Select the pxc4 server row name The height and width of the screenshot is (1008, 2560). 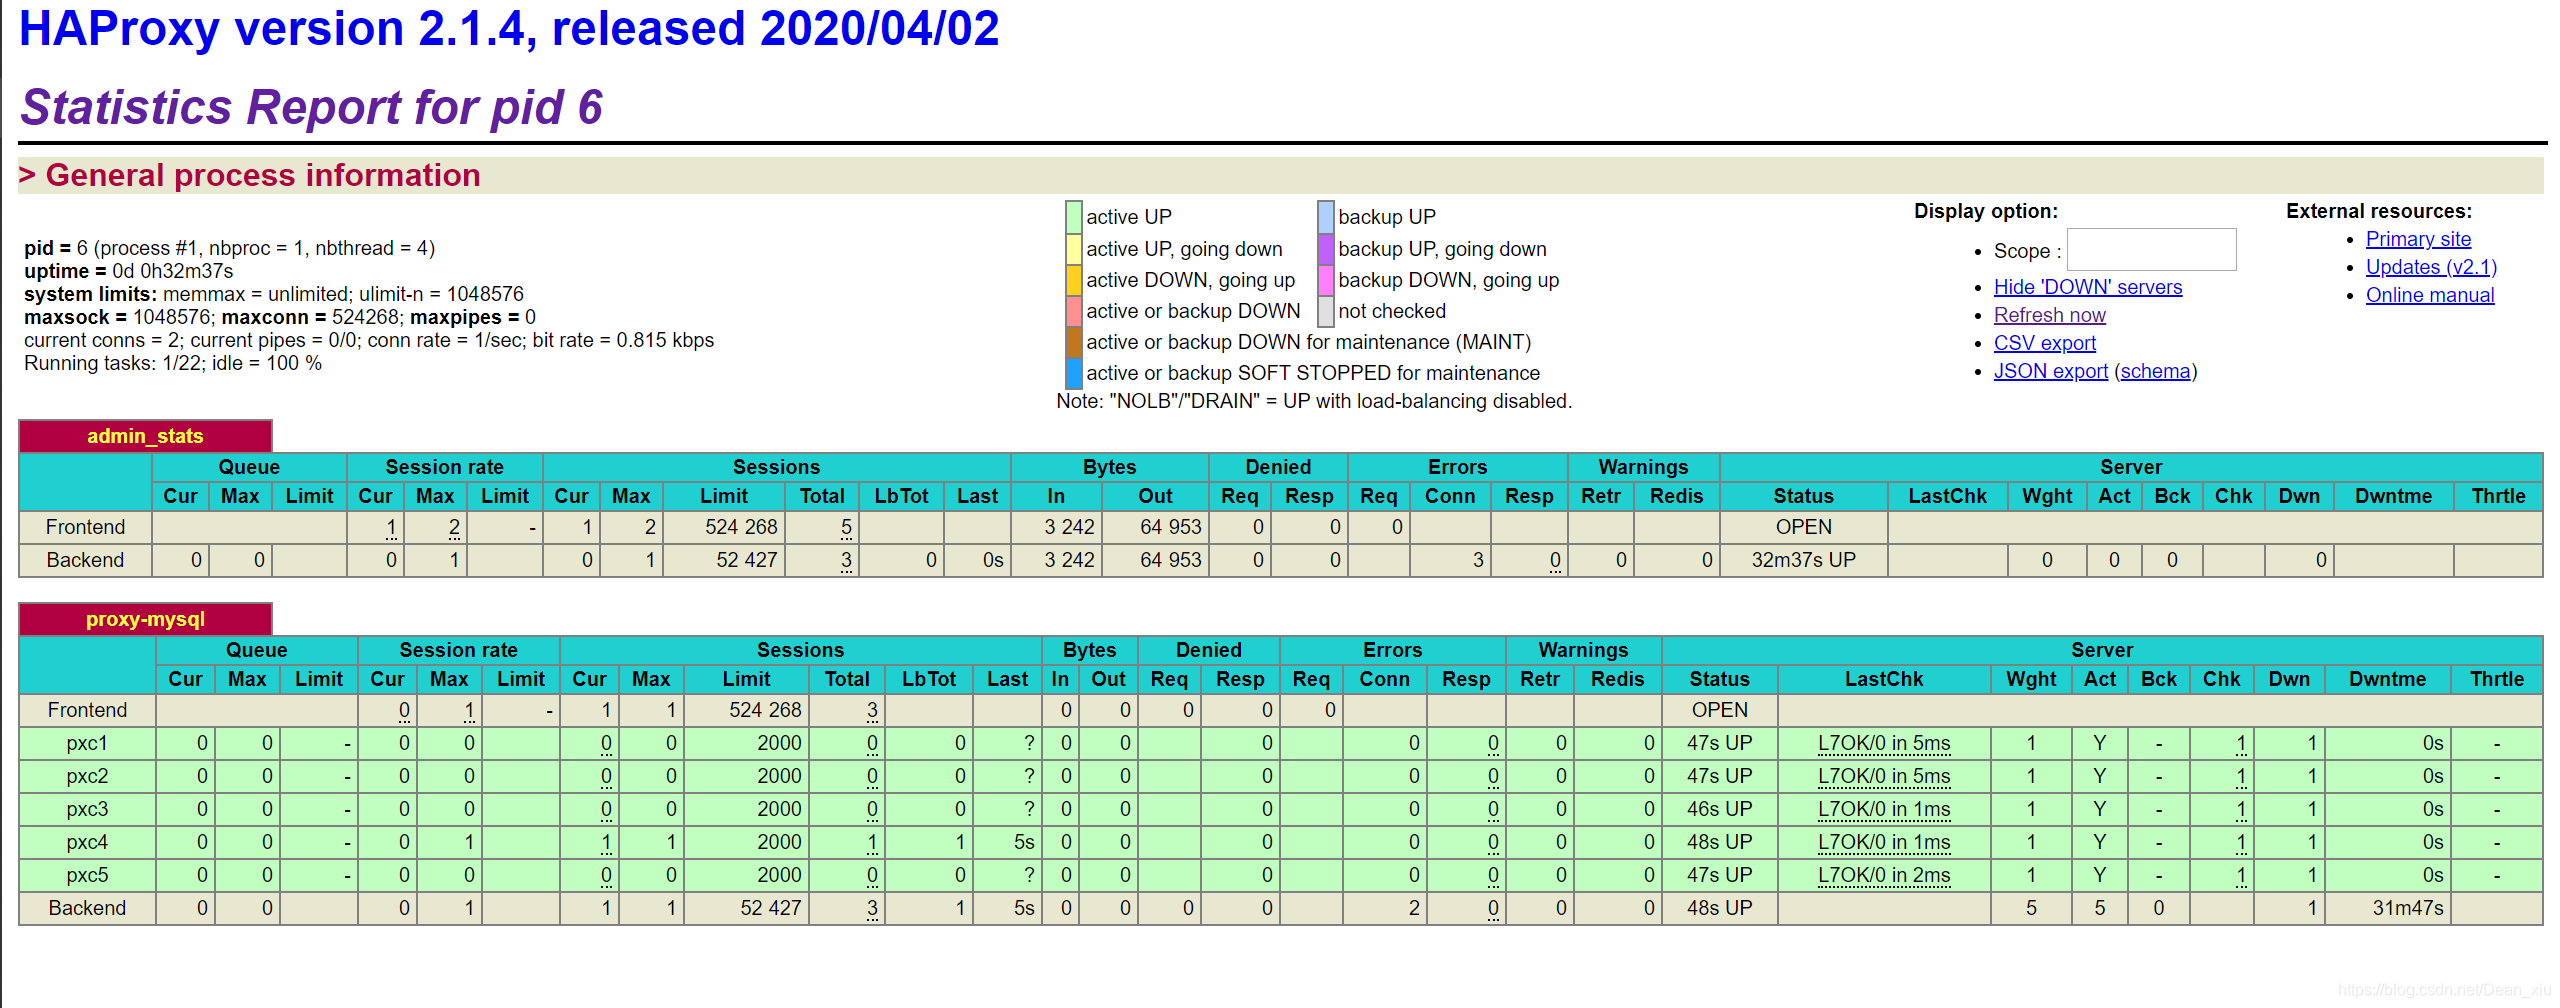[87, 842]
